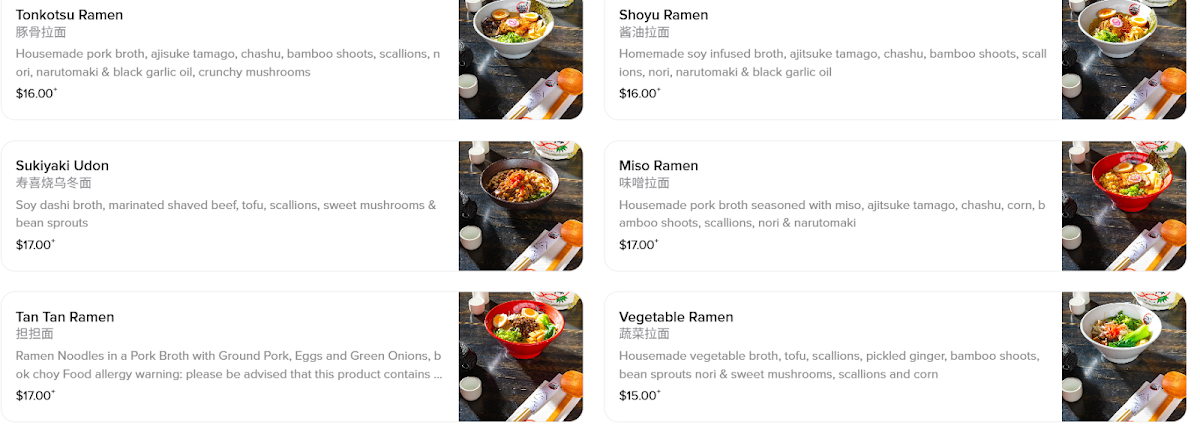Click the Miso Ramen ingredients description
Image resolution: width=1200 pixels, height=425 pixels.
point(831,214)
